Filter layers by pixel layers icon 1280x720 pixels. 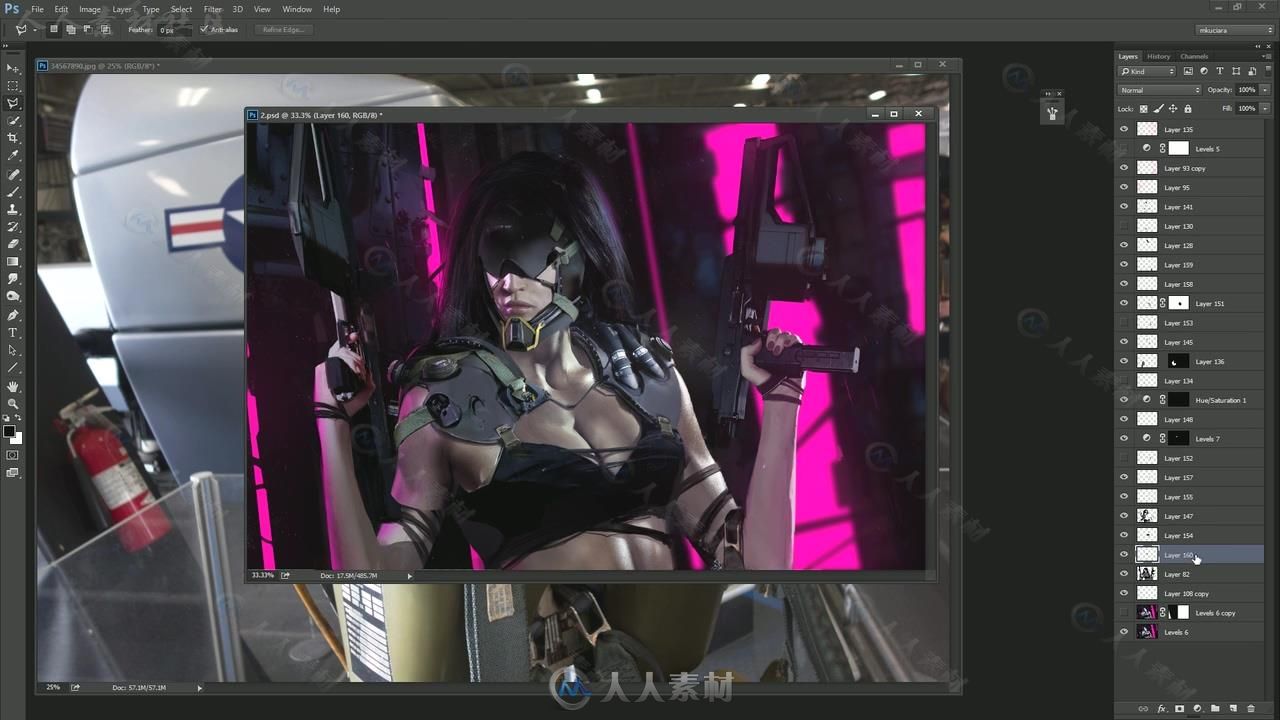tap(1188, 72)
